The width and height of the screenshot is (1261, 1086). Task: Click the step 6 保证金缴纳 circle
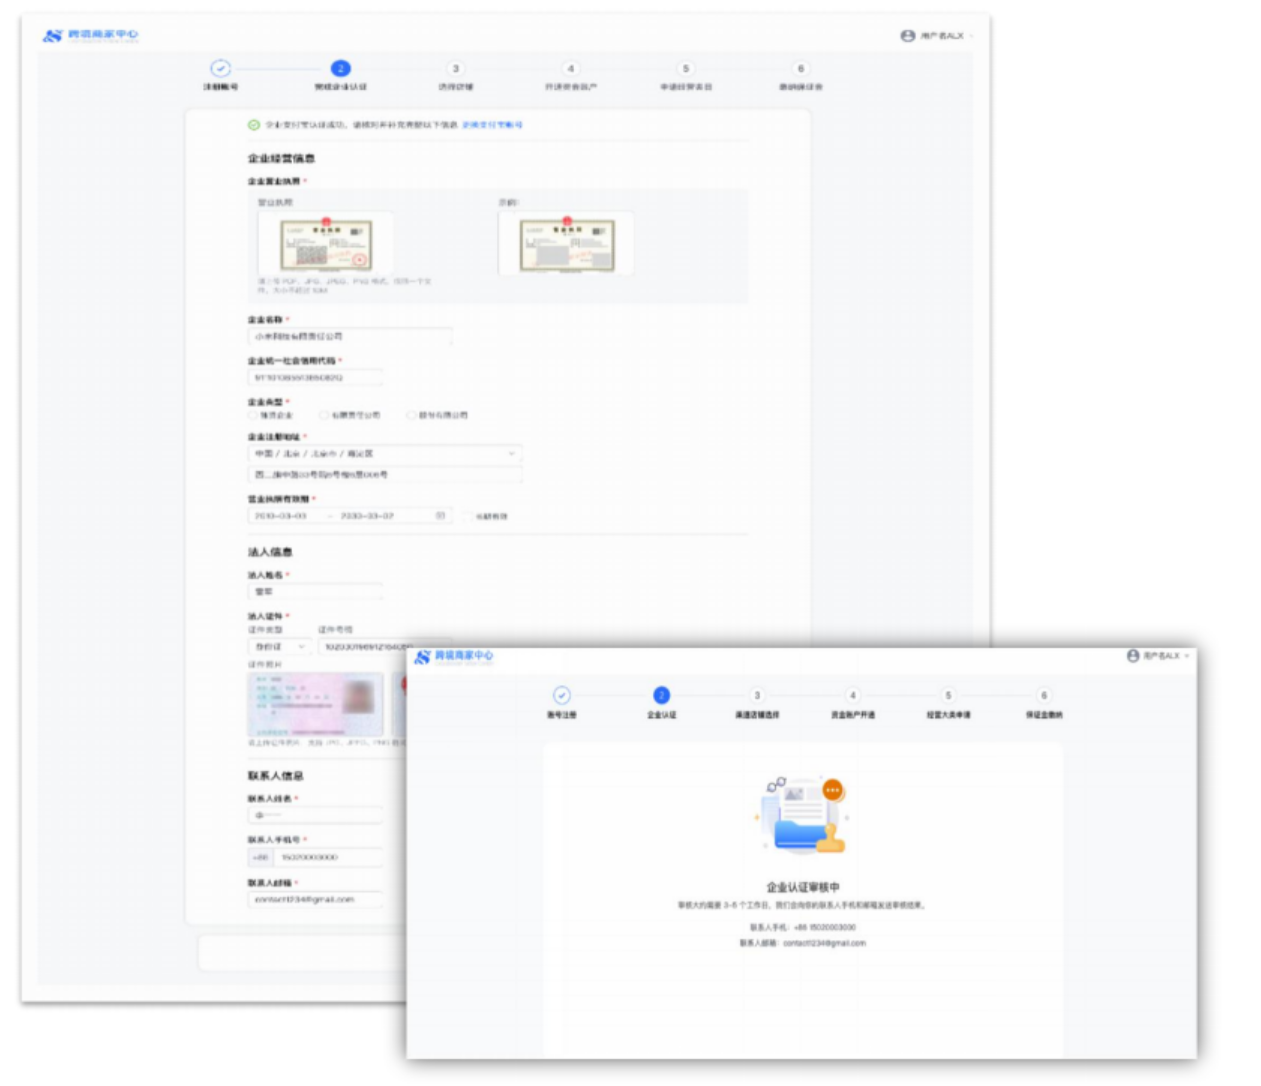1043,695
